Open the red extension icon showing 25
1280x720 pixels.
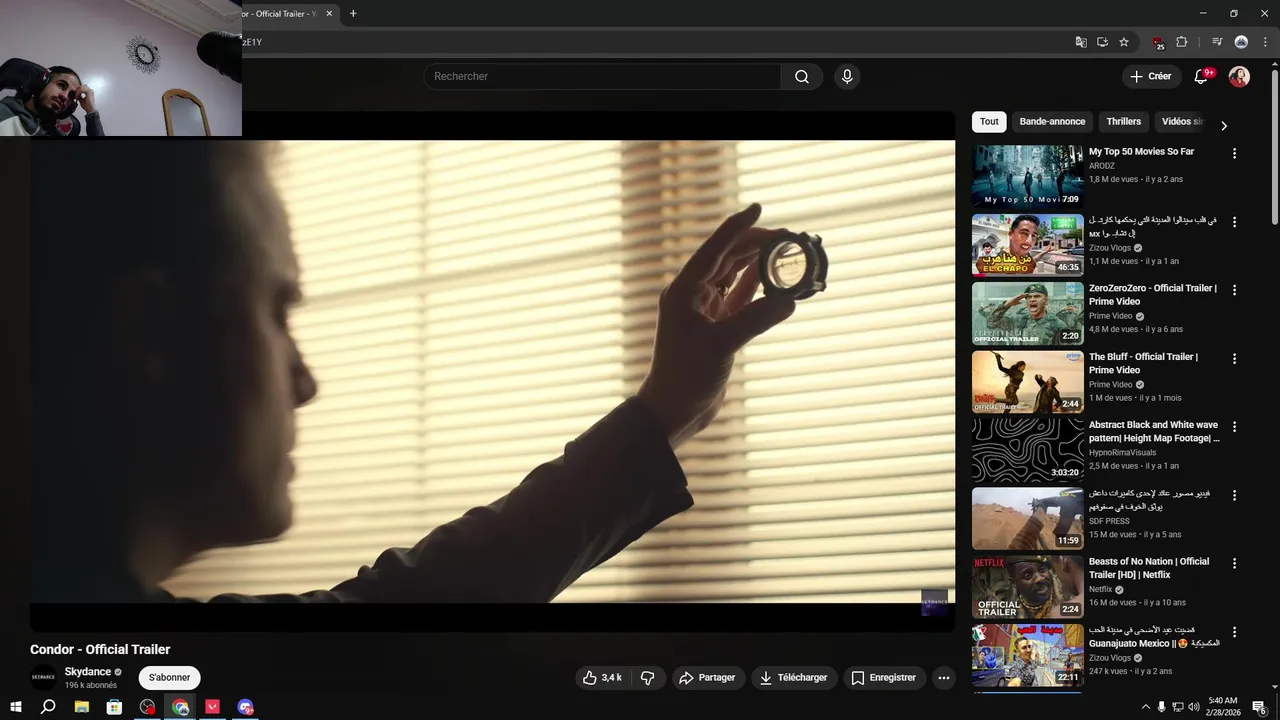pos(1158,42)
